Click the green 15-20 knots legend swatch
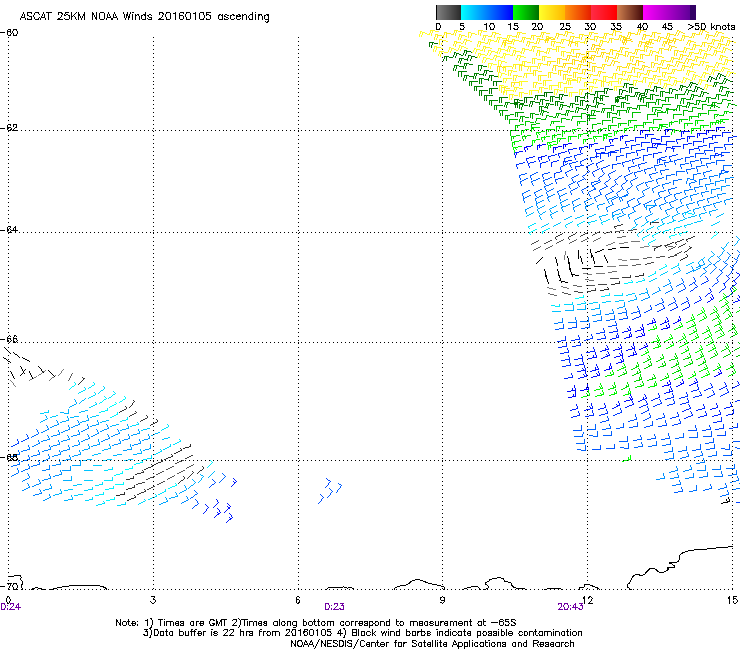The height and width of the screenshot is (650, 740). click(526, 12)
